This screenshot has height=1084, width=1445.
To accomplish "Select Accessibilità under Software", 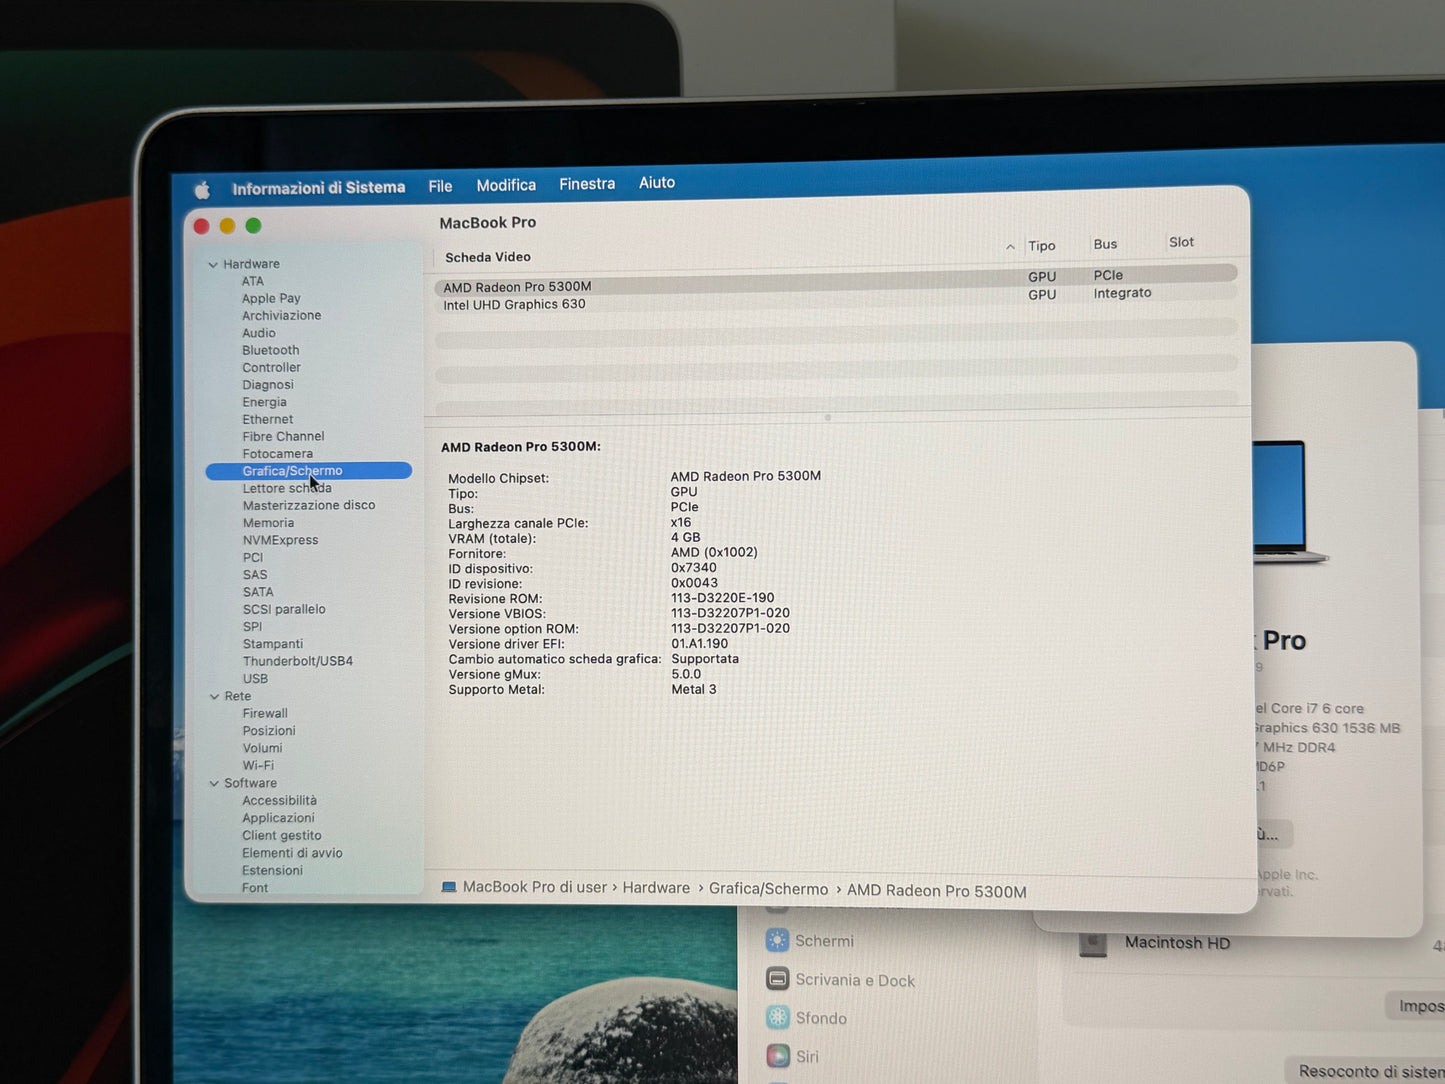I will point(280,801).
